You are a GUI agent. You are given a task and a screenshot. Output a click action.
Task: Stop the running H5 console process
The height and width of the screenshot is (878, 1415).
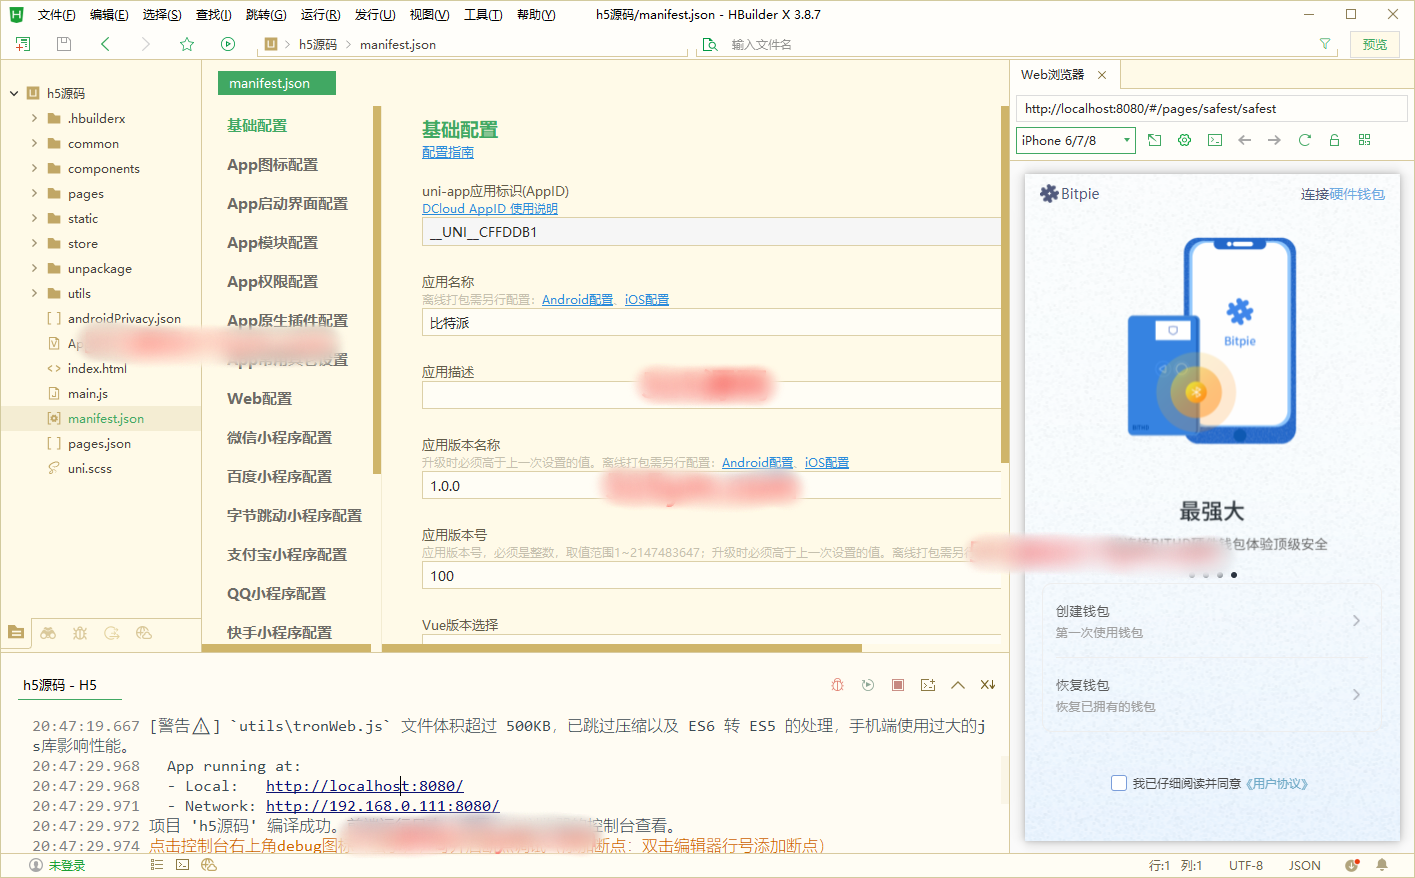[898, 685]
